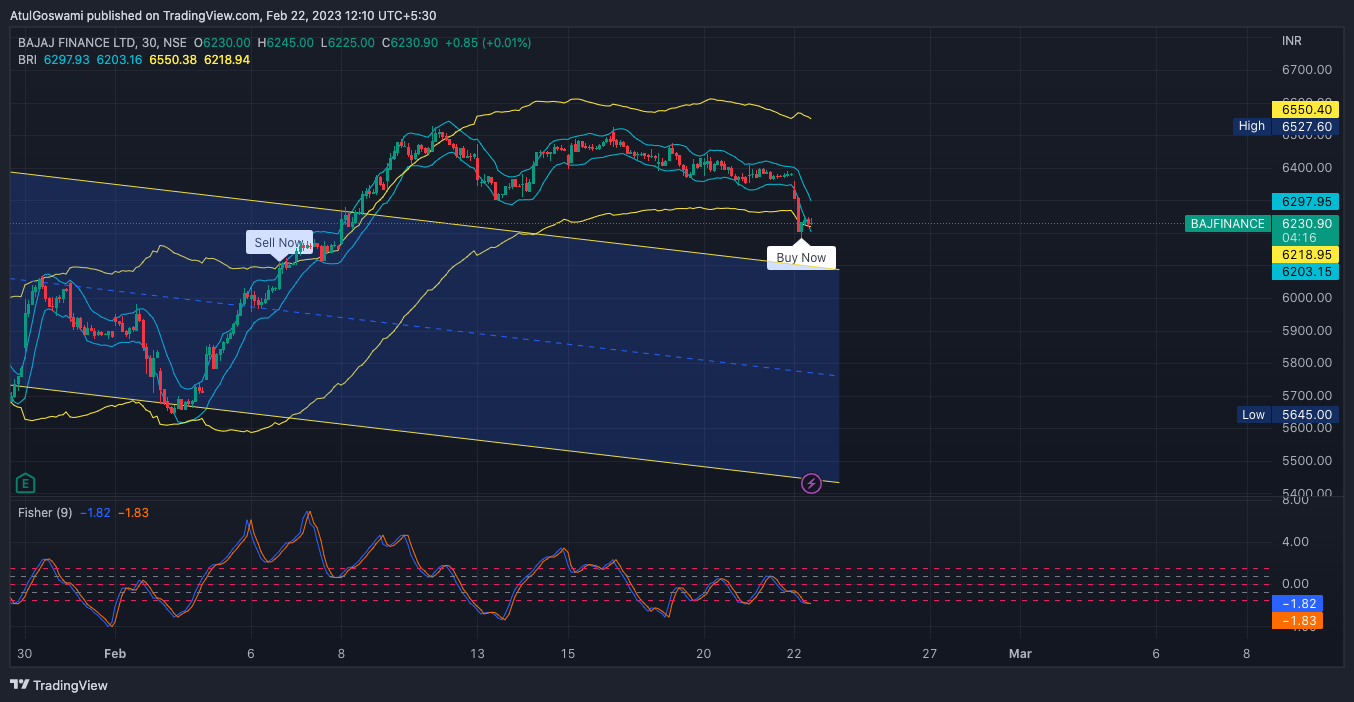Click the purple lightning bolt event icon
The image size is (1354, 702).
point(812,484)
